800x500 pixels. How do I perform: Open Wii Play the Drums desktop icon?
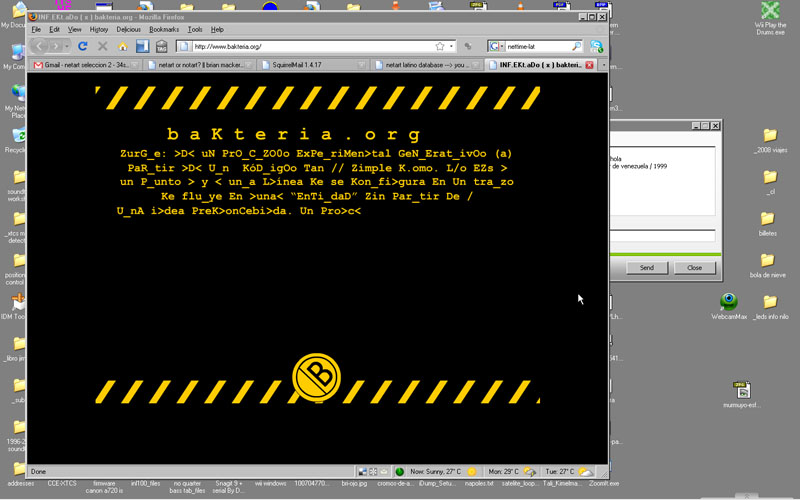coord(769,12)
